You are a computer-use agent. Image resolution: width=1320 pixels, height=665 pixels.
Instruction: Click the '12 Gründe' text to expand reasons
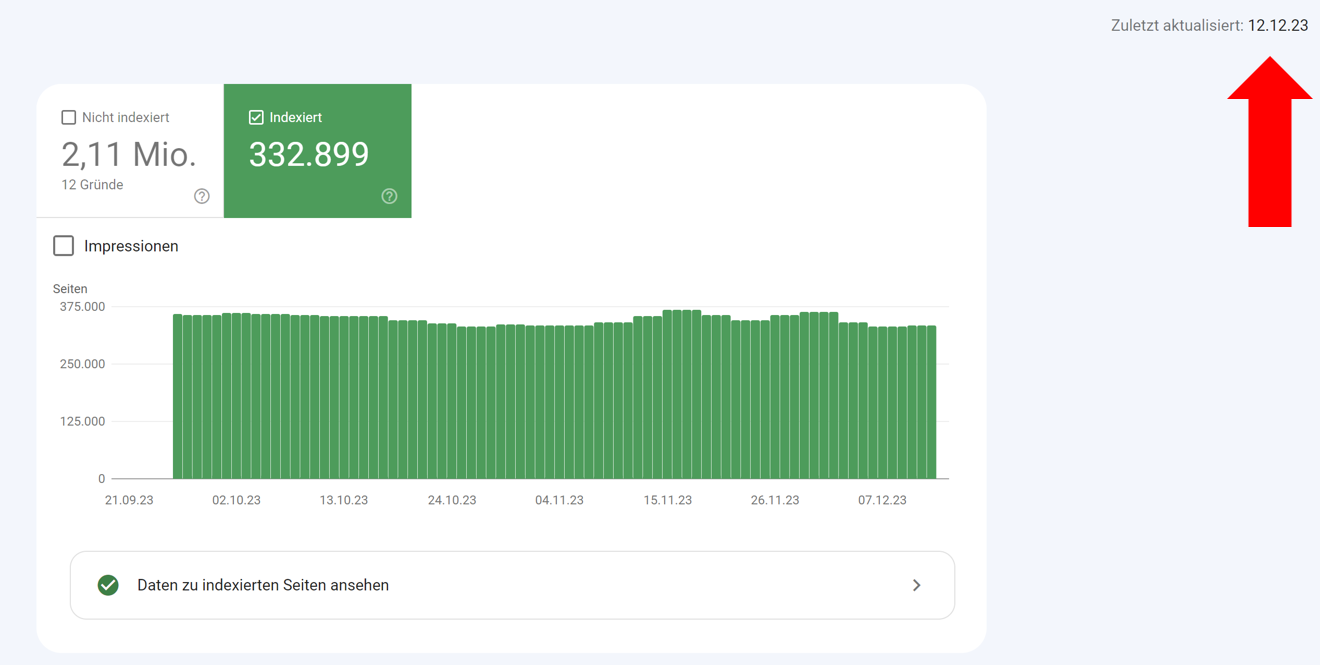[x=92, y=184]
